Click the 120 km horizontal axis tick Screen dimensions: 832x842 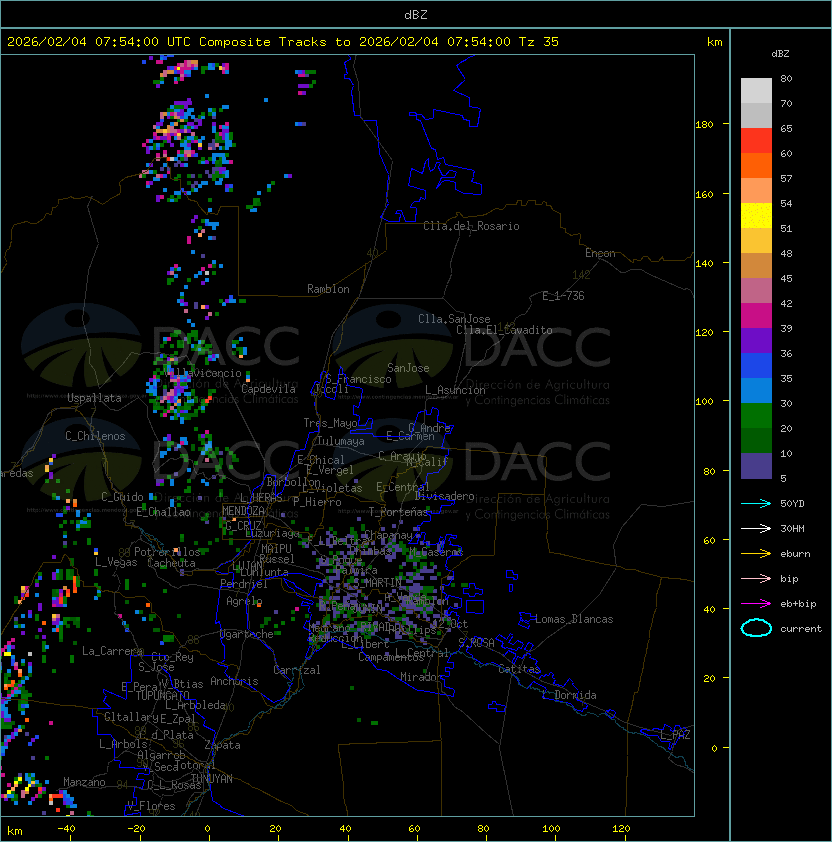coord(621,829)
